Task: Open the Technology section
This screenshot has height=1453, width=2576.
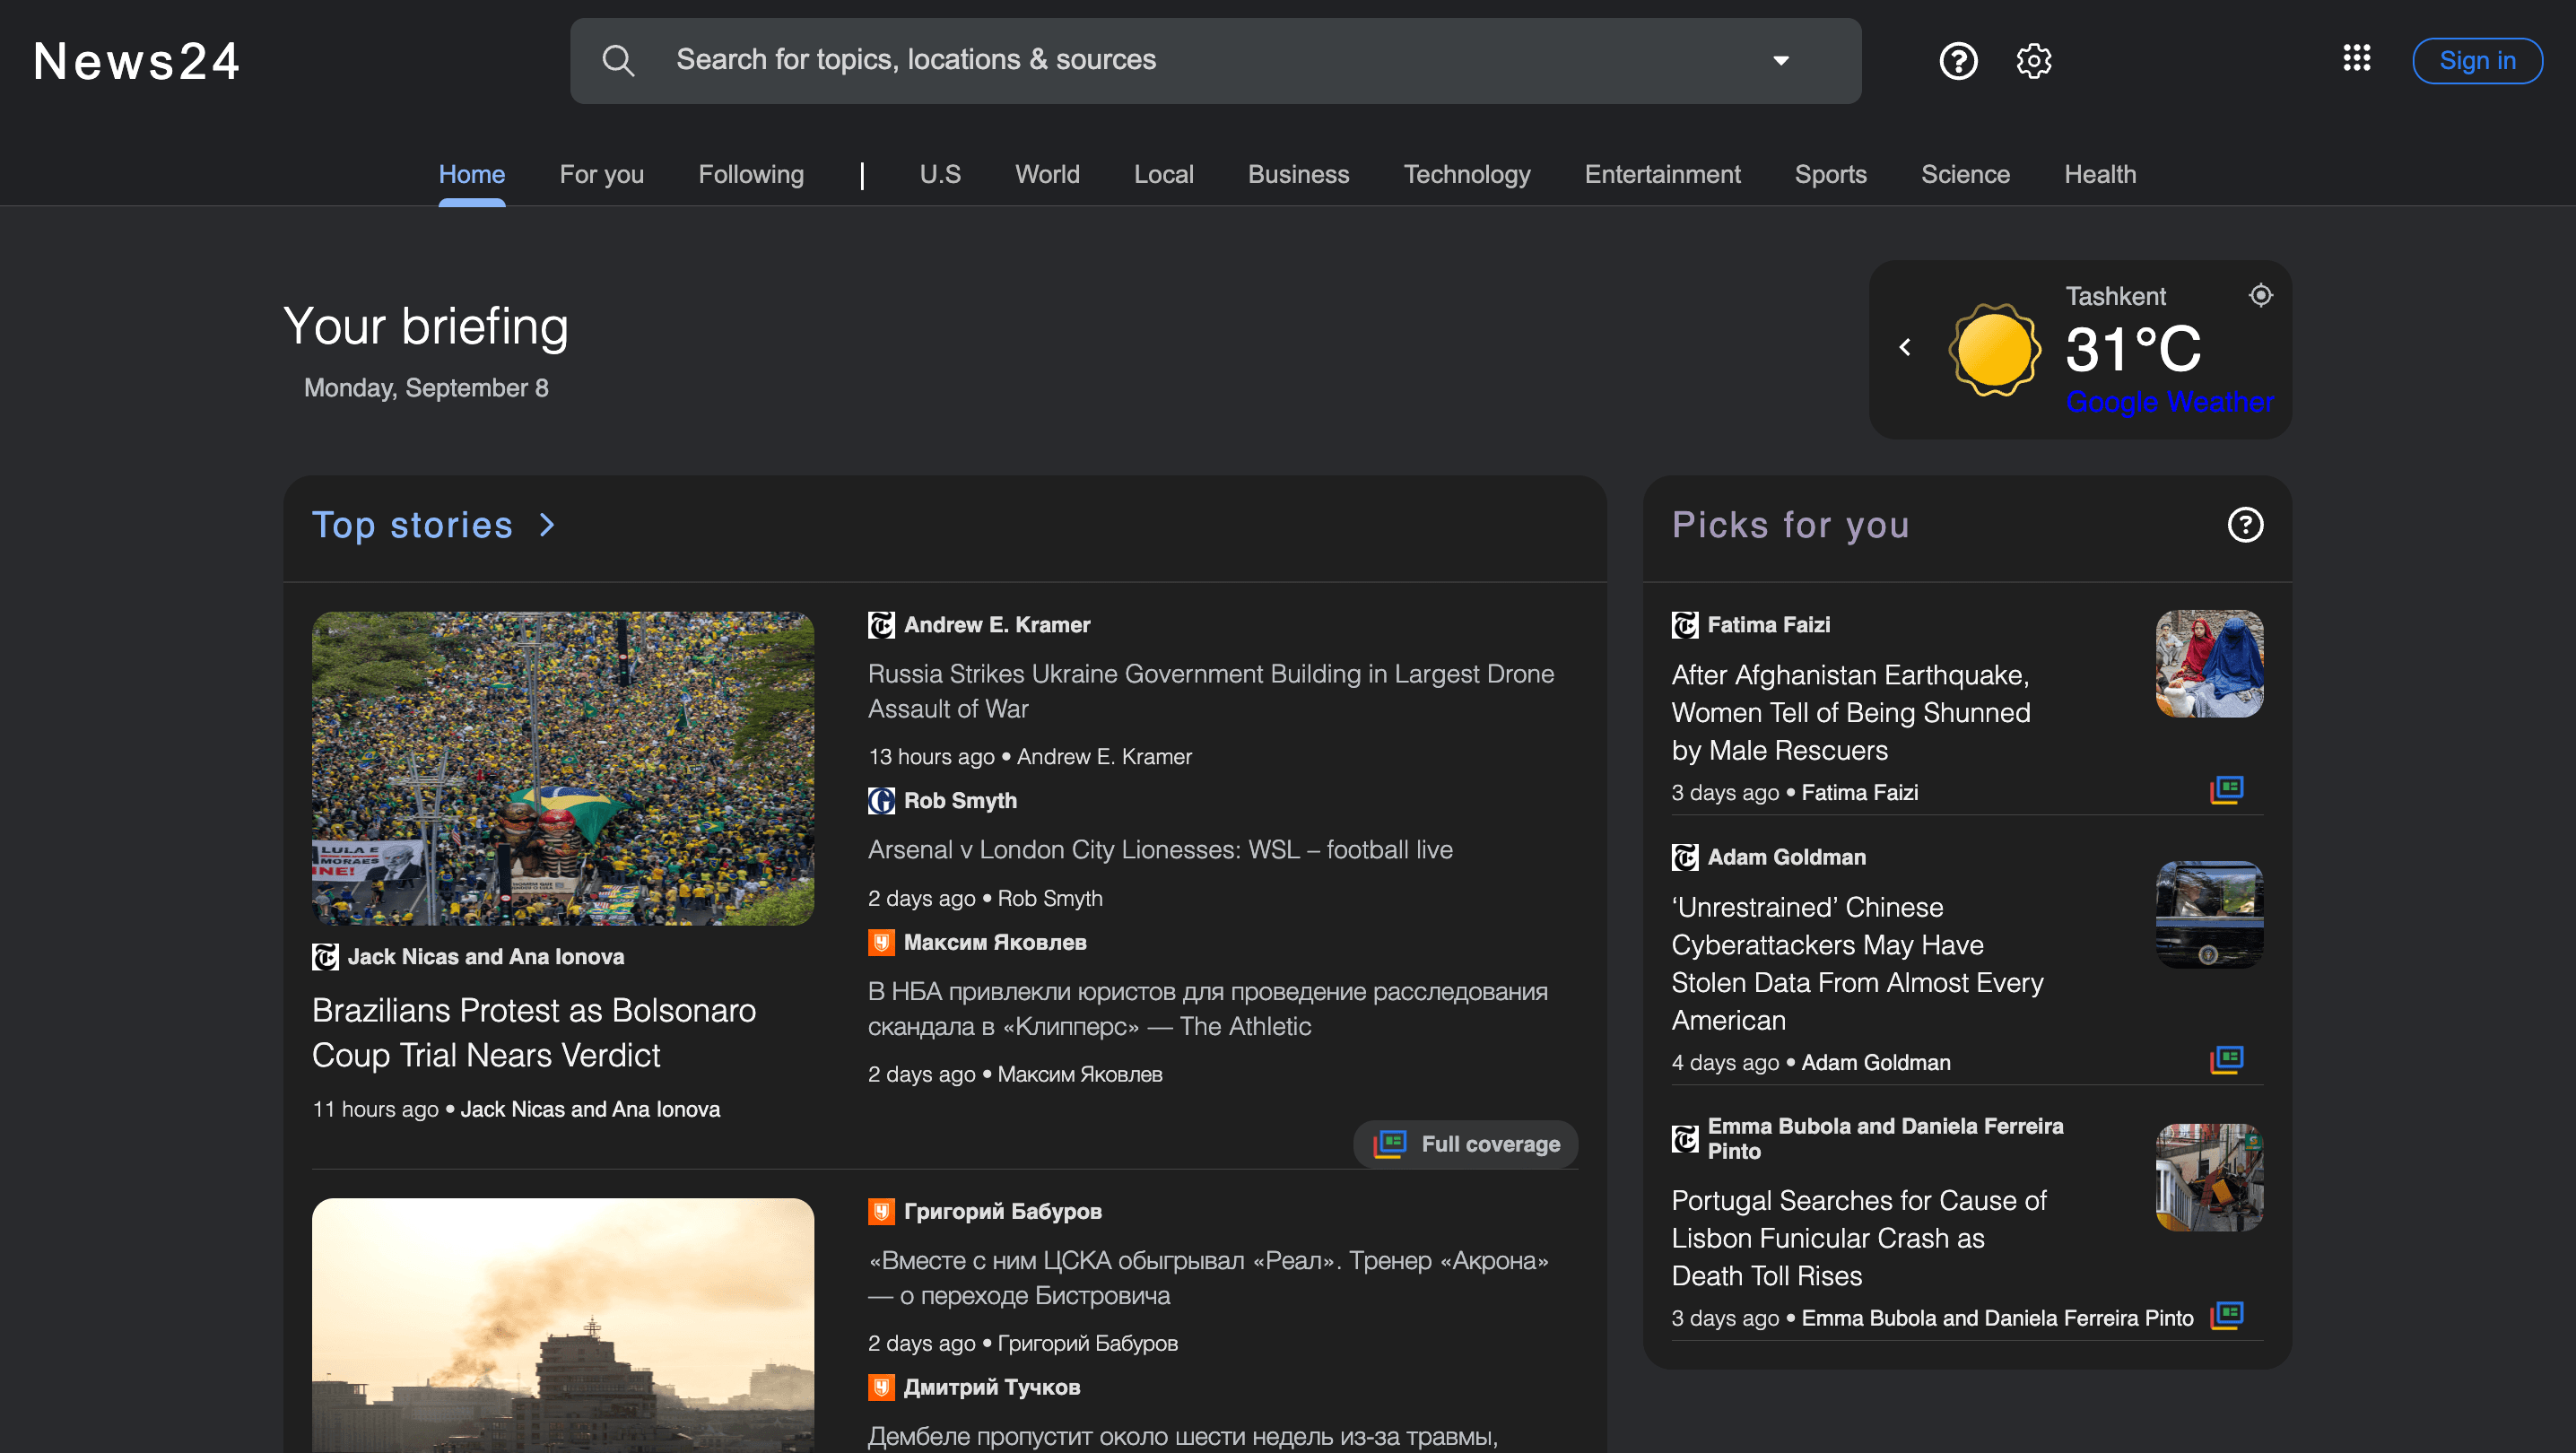Action: point(1467,174)
